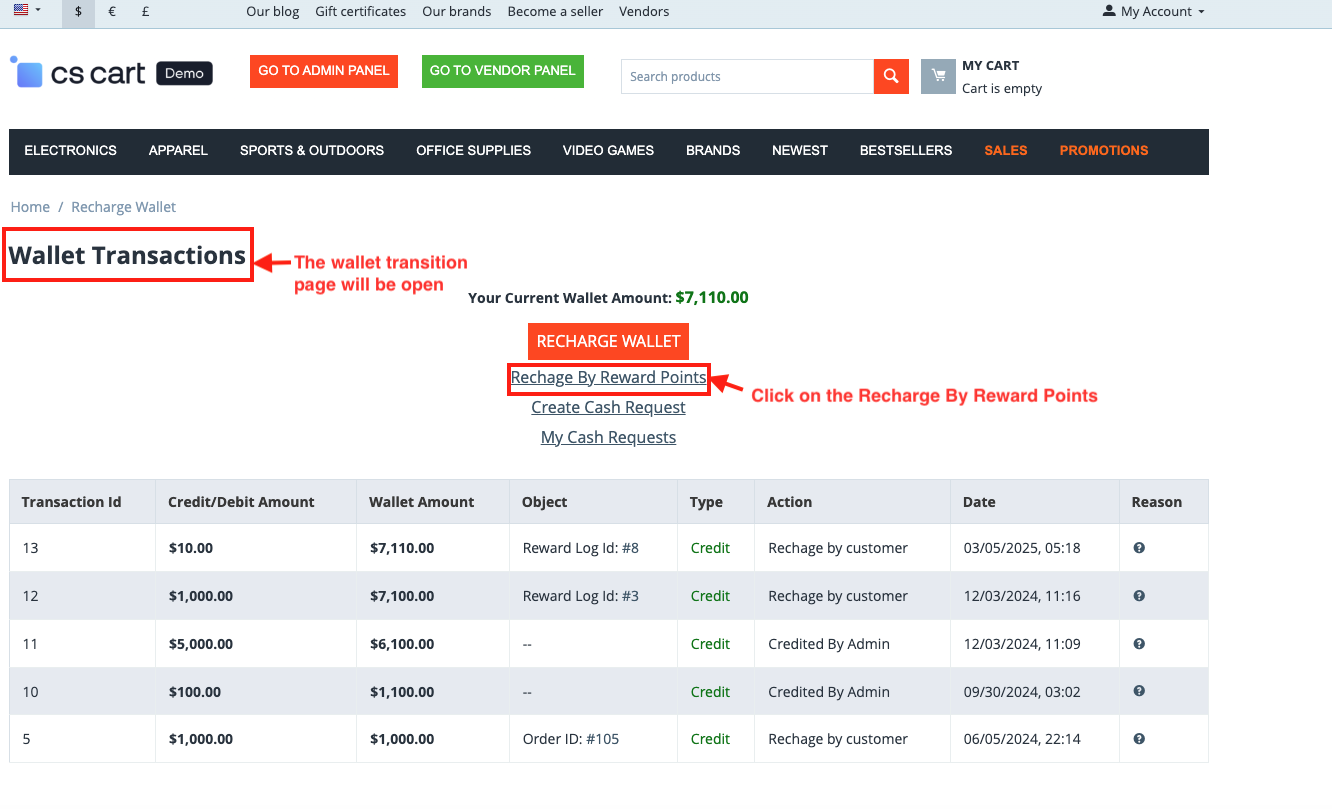Click reason help icon for transaction 13
The width and height of the screenshot is (1332, 809).
coord(1139,548)
